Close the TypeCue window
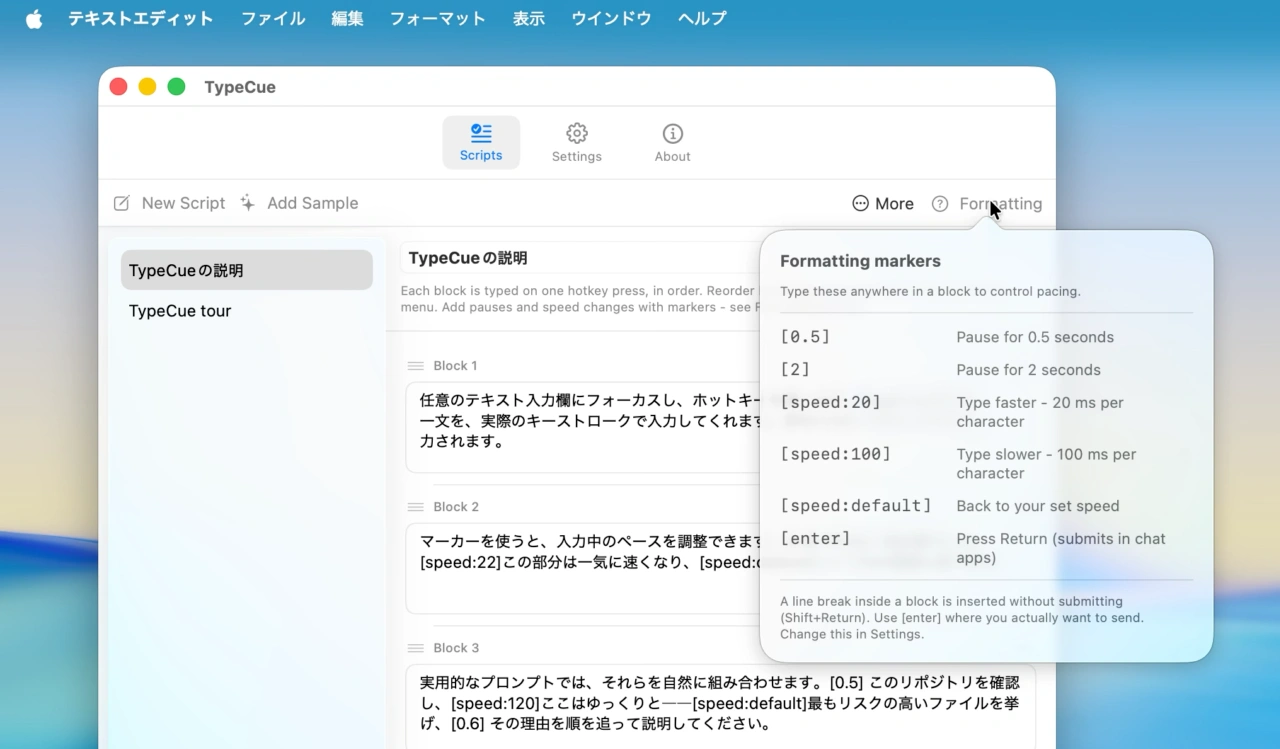1280x749 pixels. pyautogui.click(x=118, y=87)
